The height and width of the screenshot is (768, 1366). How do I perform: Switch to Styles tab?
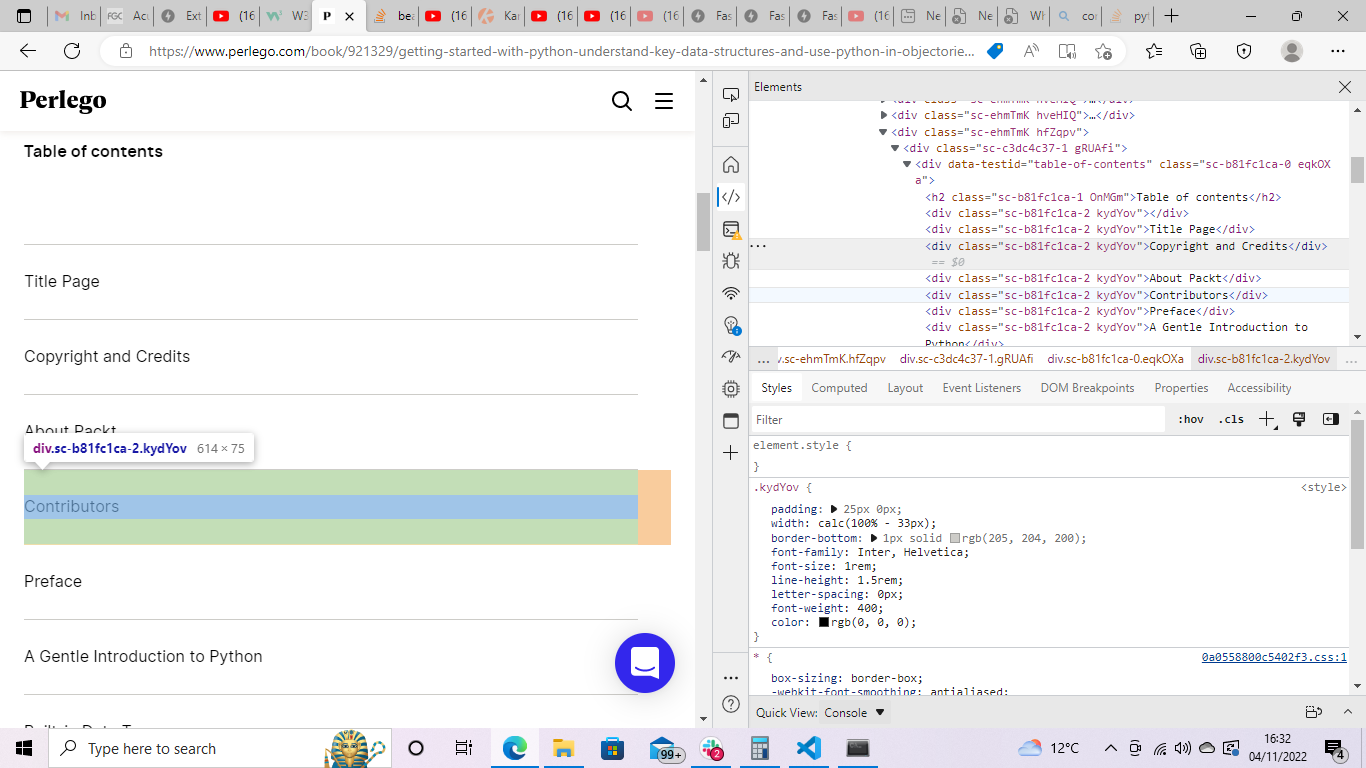(x=776, y=388)
